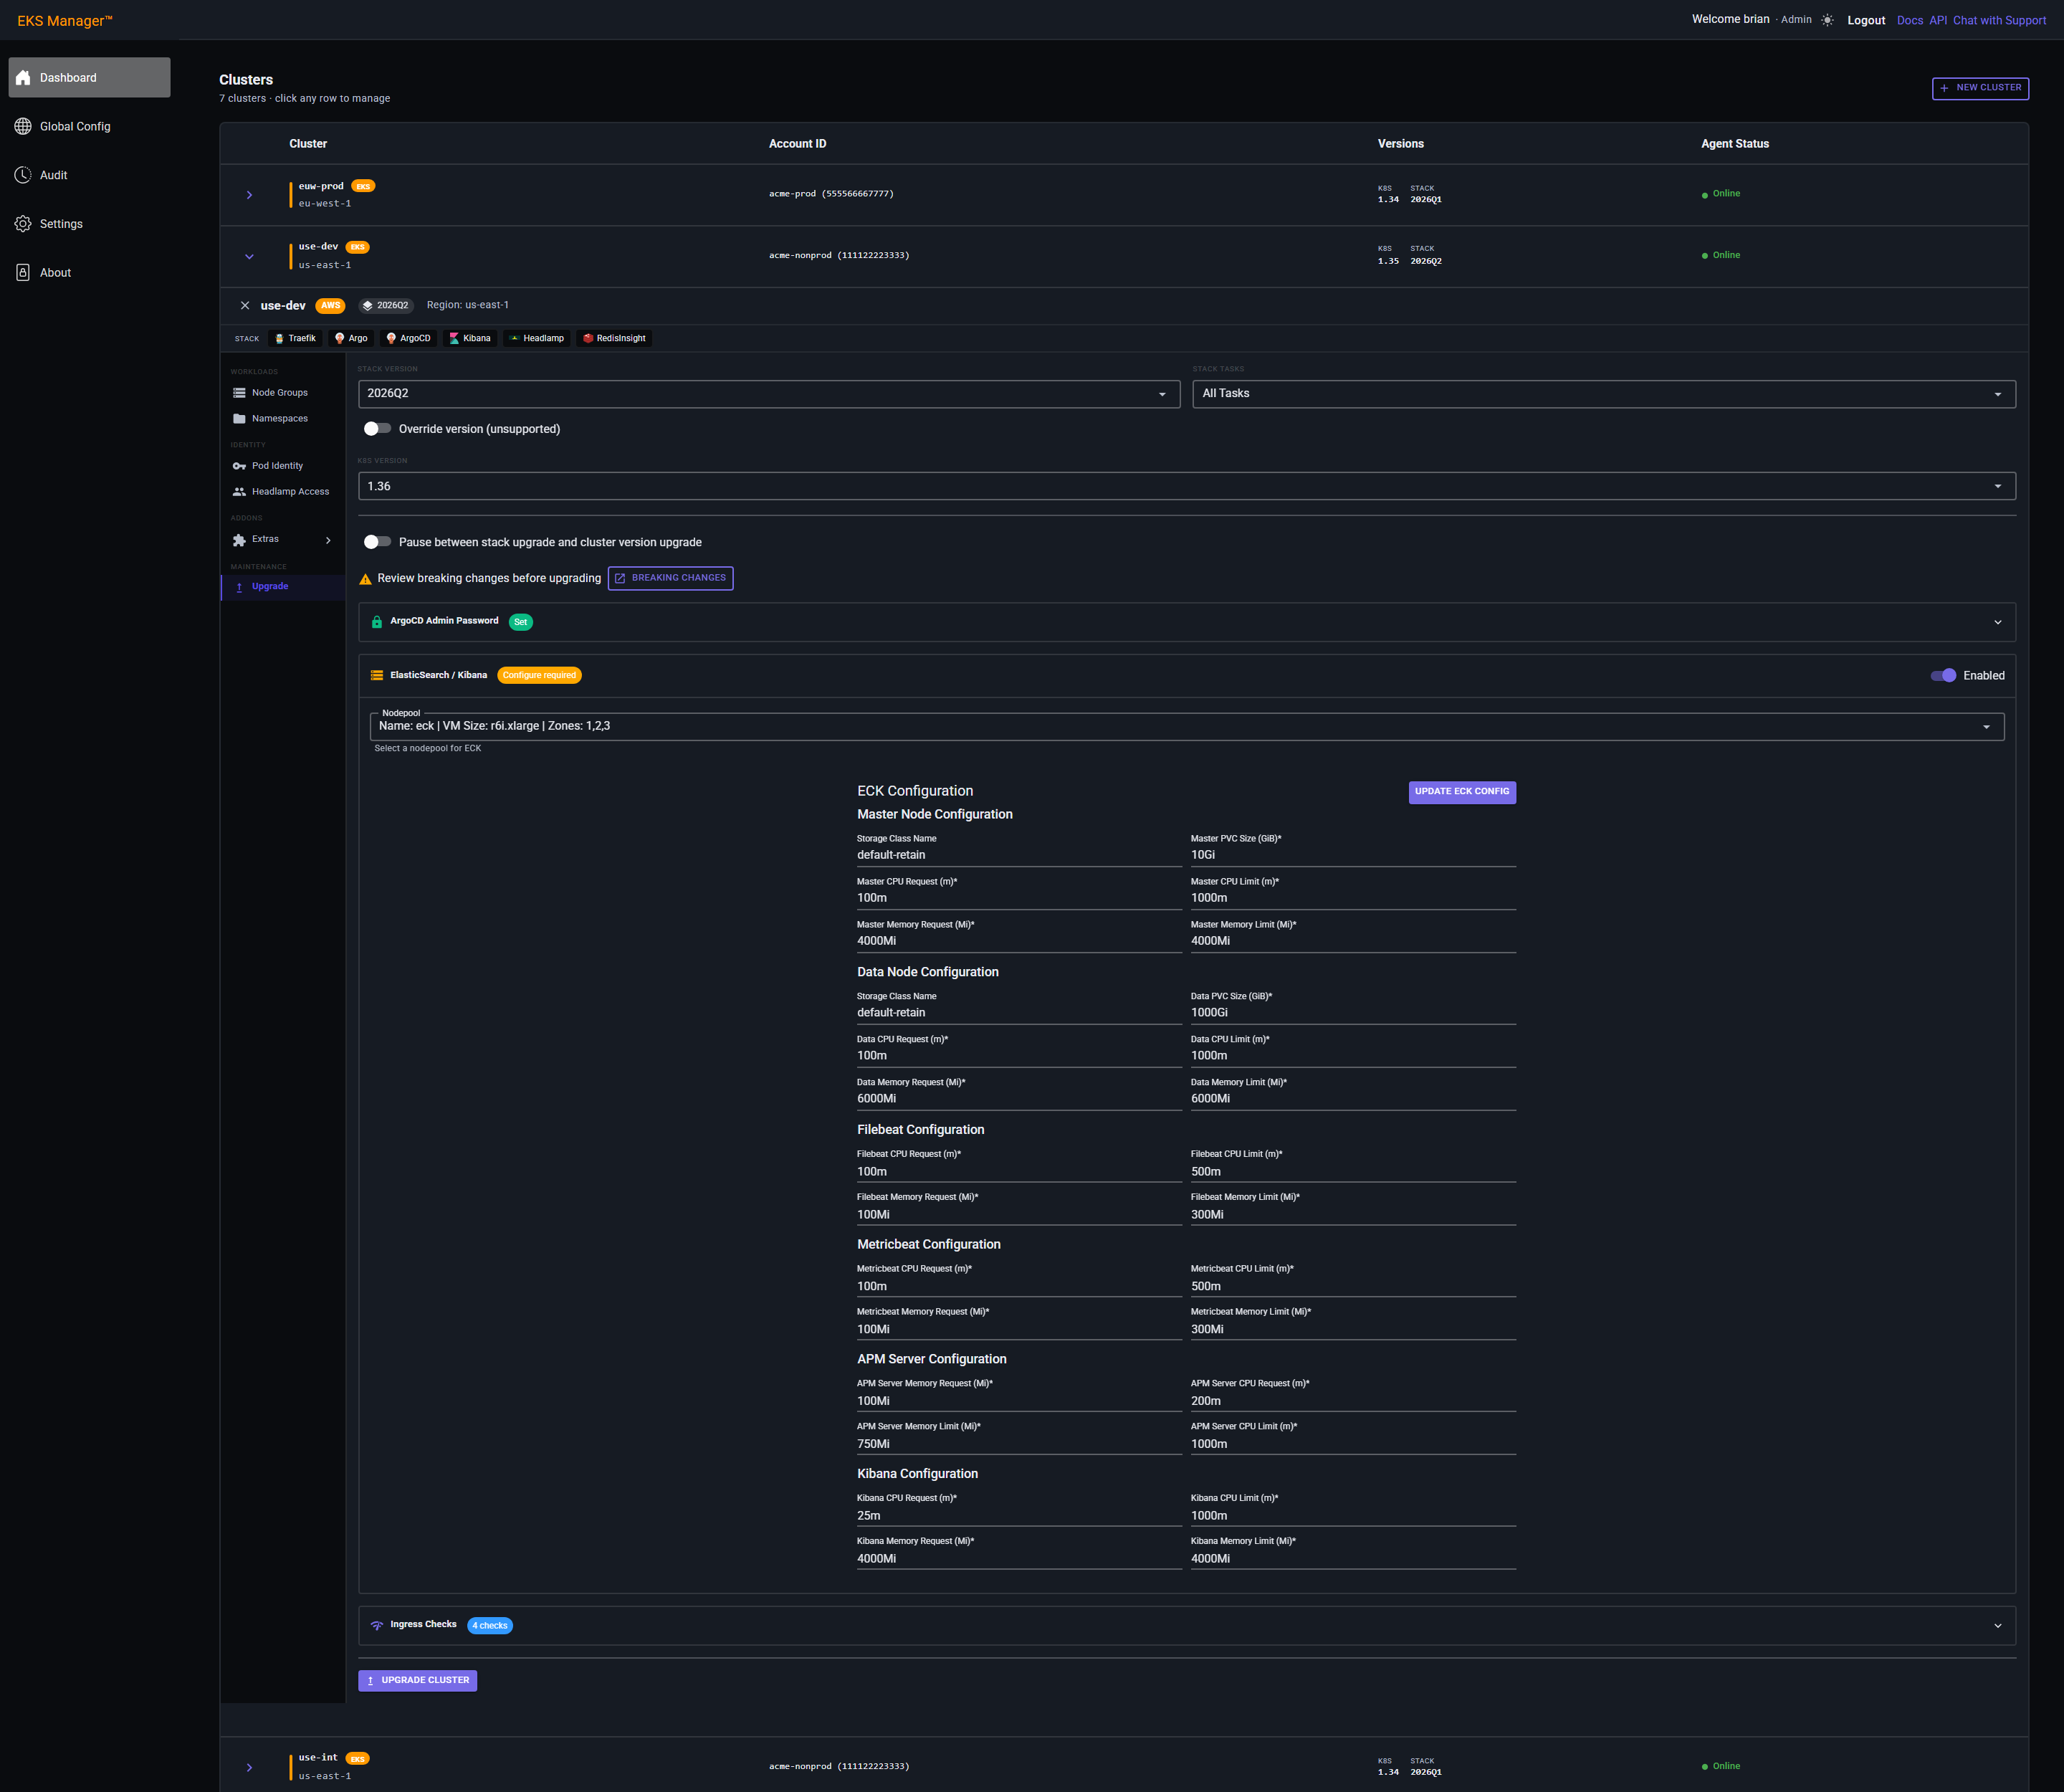Click the About lock icon
The height and width of the screenshot is (1792, 2064).
[x=23, y=273]
